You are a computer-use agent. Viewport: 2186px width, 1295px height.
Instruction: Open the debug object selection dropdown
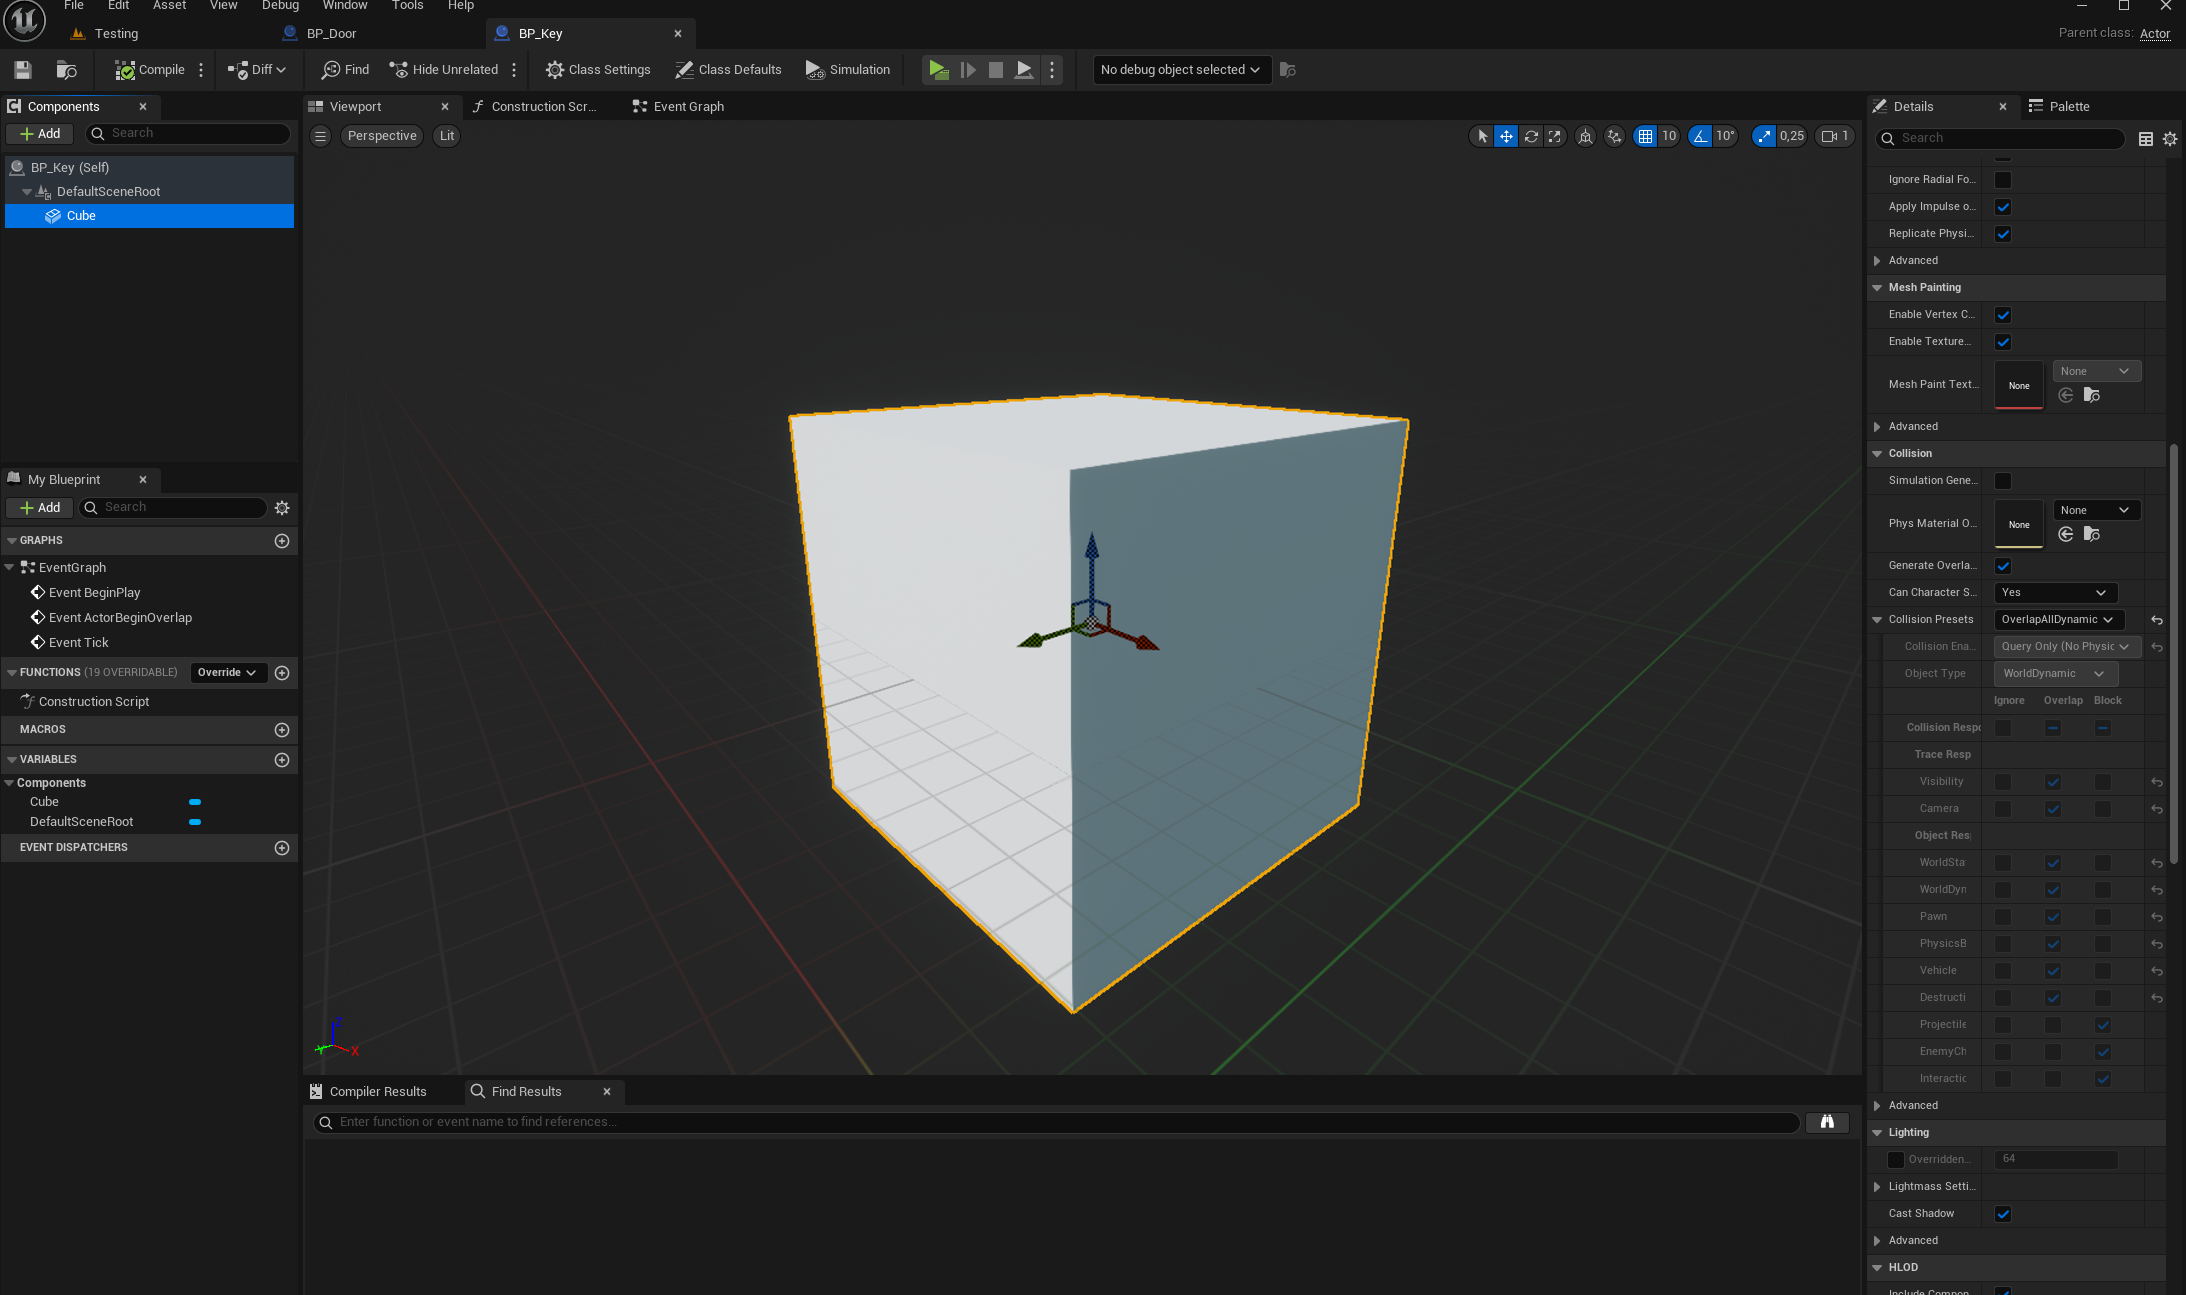1180,70
